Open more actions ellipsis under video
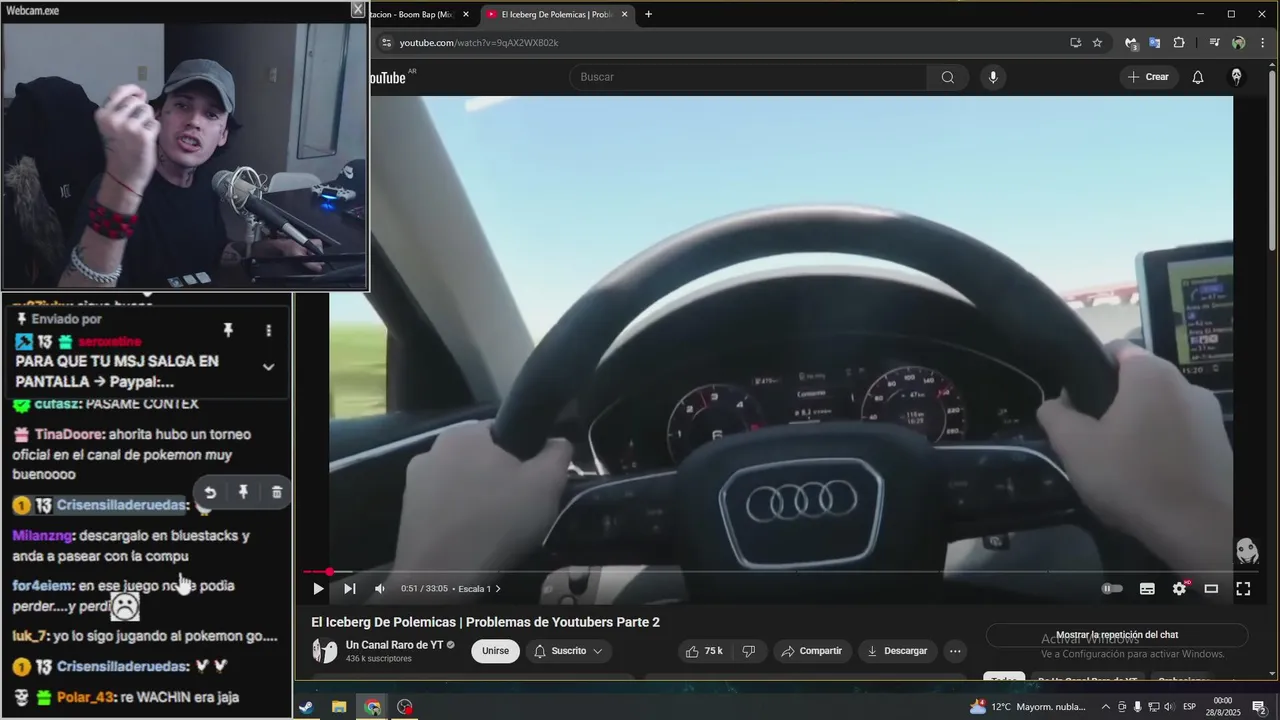This screenshot has height=720, width=1280. [955, 651]
